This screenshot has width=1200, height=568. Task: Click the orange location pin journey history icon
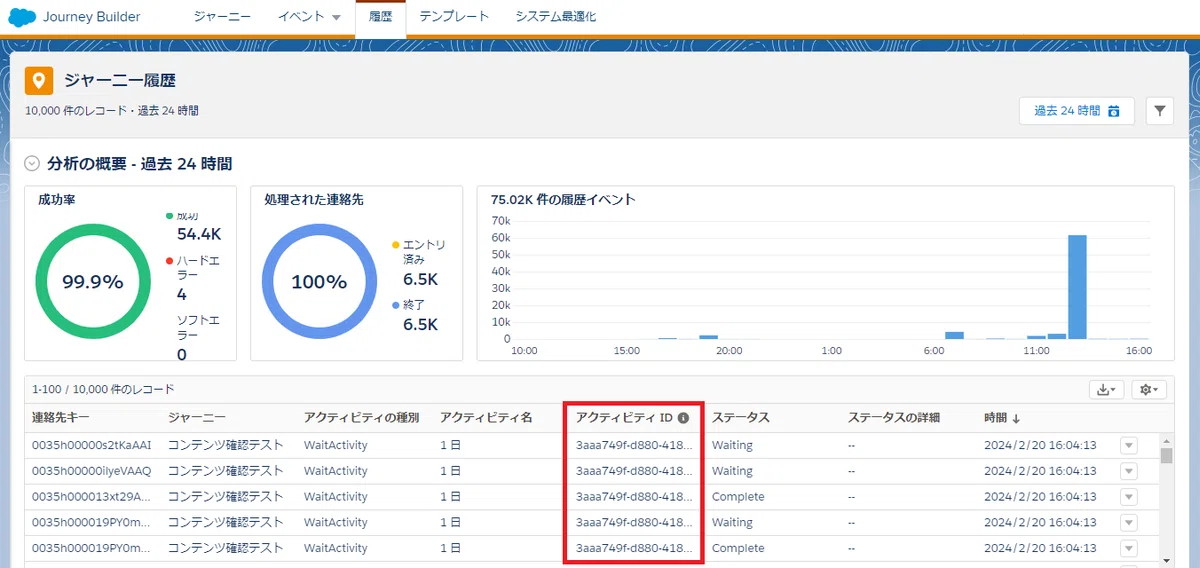38,81
